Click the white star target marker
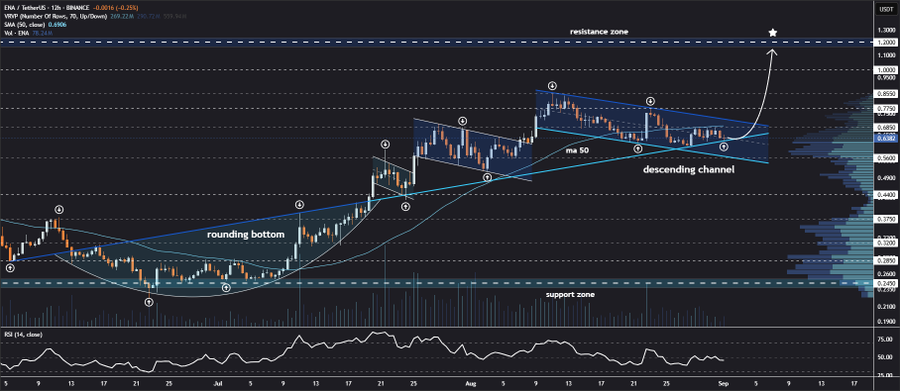Viewport: 900px width, 391px height. (x=773, y=33)
